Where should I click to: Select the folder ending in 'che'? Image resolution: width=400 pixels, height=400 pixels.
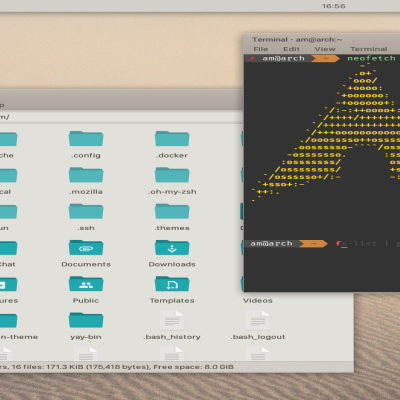coord(8,139)
